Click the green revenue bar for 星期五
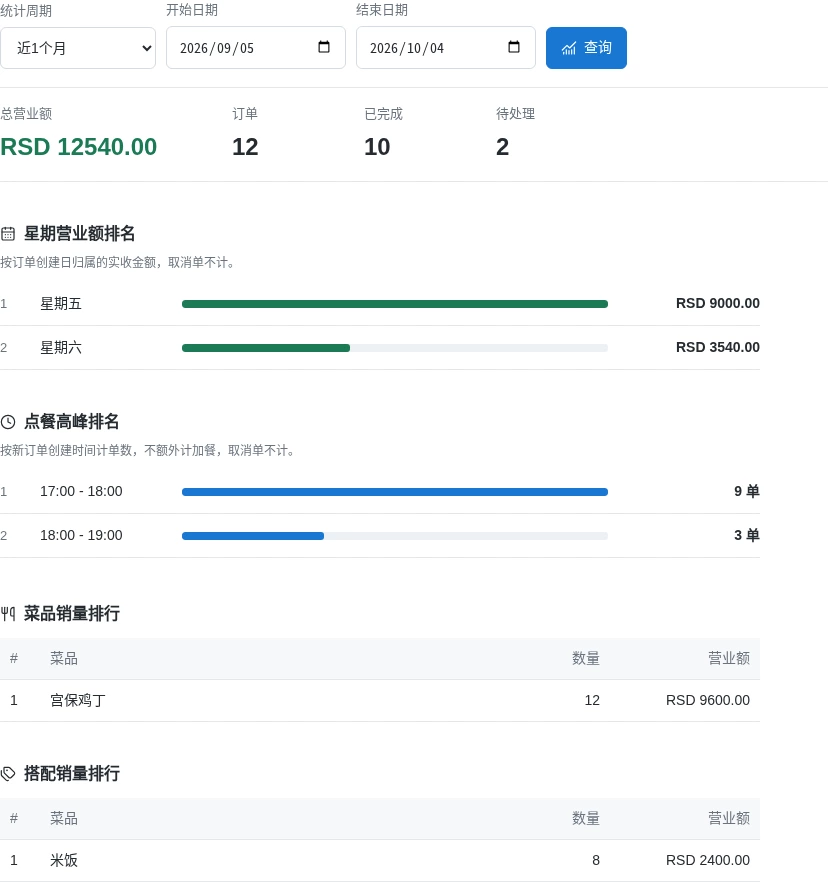 tap(395, 304)
